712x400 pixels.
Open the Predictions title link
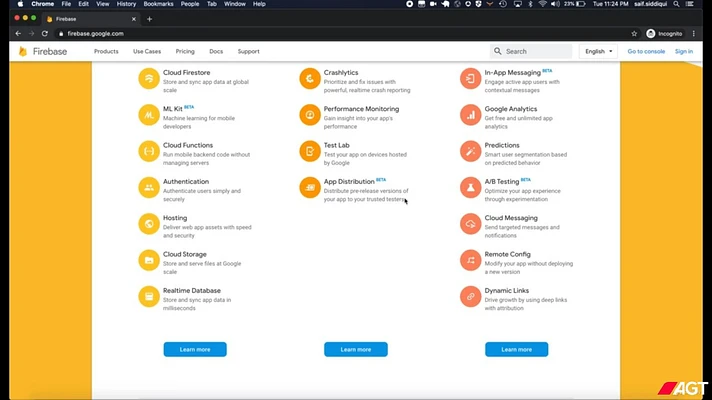(x=502, y=145)
